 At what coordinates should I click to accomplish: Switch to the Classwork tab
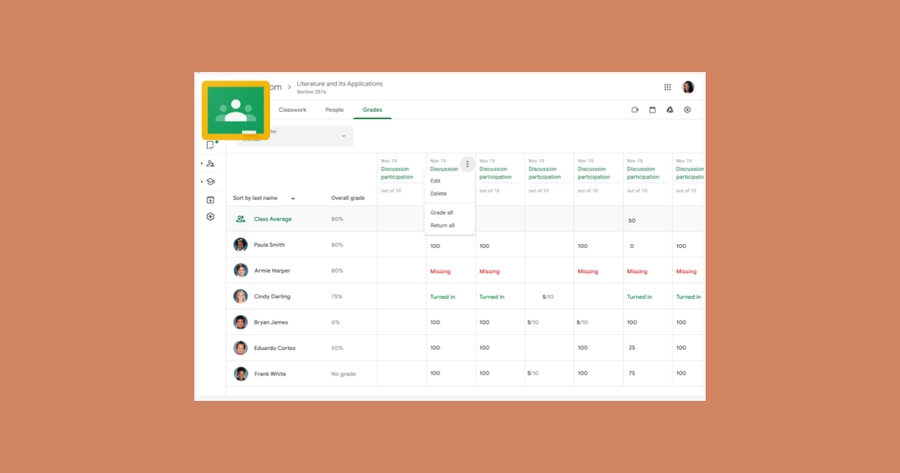(x=293, y=110)
